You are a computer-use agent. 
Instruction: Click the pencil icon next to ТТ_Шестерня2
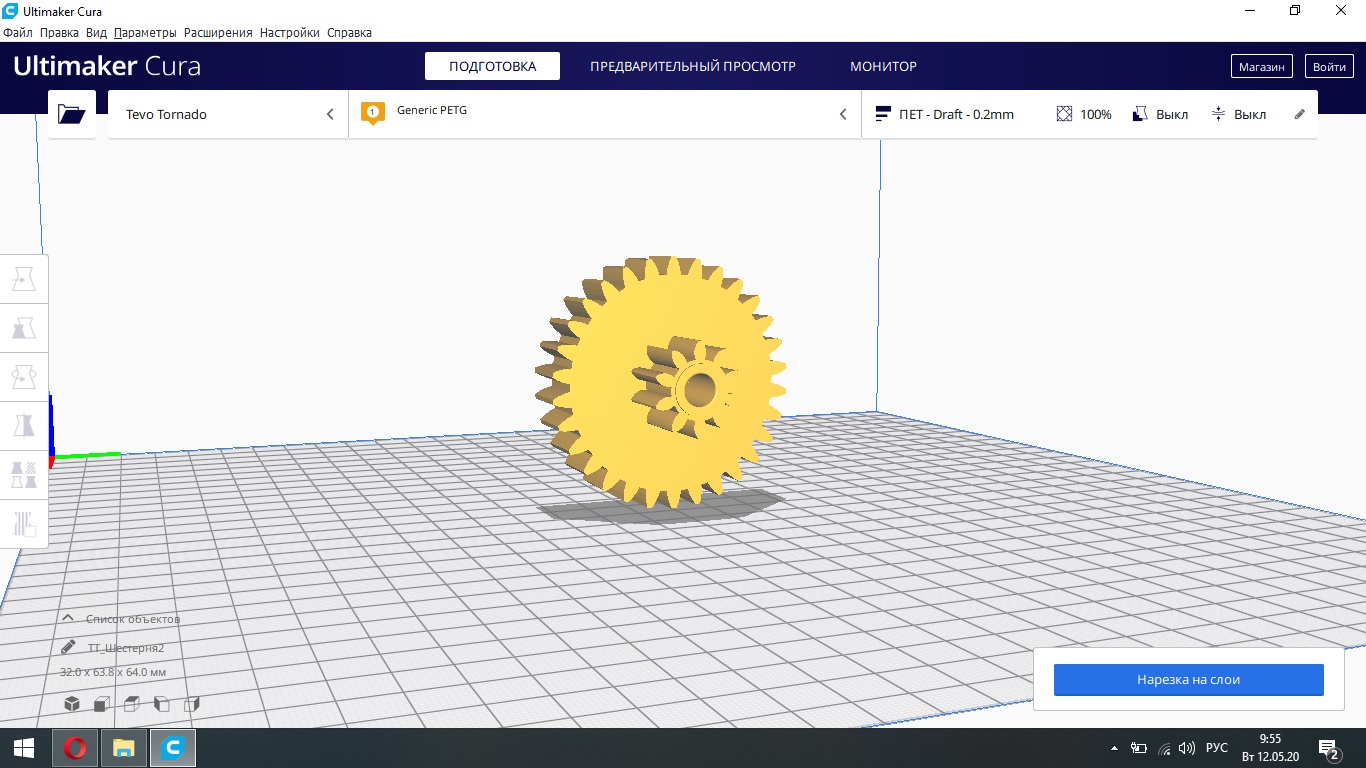point(68,647)
